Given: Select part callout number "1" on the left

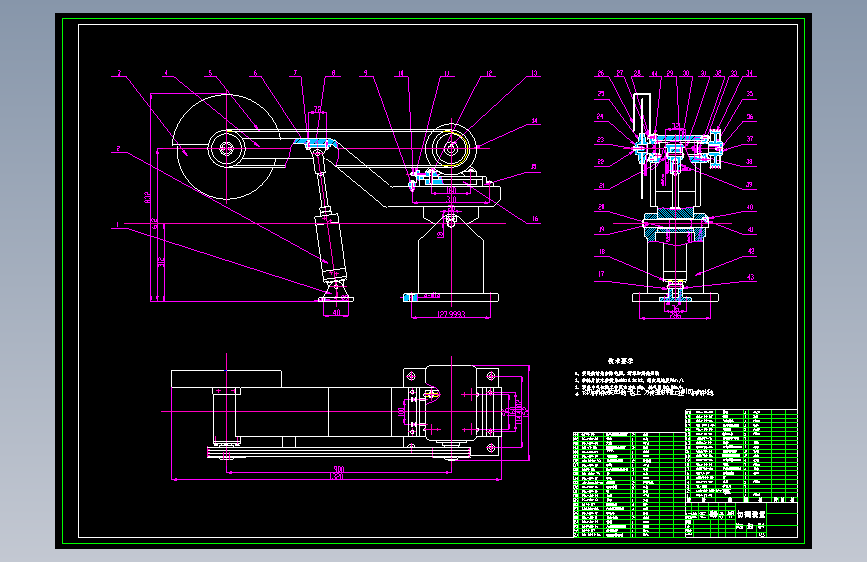Looking at the screenshot, I should pos(117,225).
